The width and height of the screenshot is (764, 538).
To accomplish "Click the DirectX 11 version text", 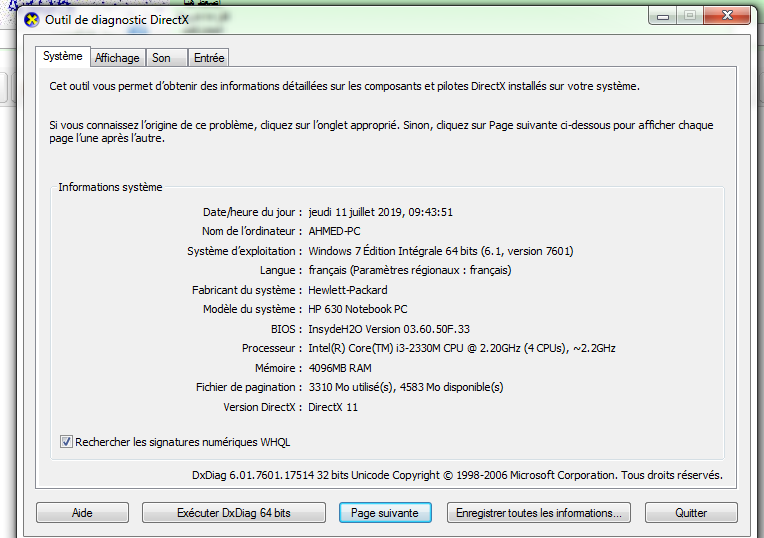I will click(x=333, y=407).
